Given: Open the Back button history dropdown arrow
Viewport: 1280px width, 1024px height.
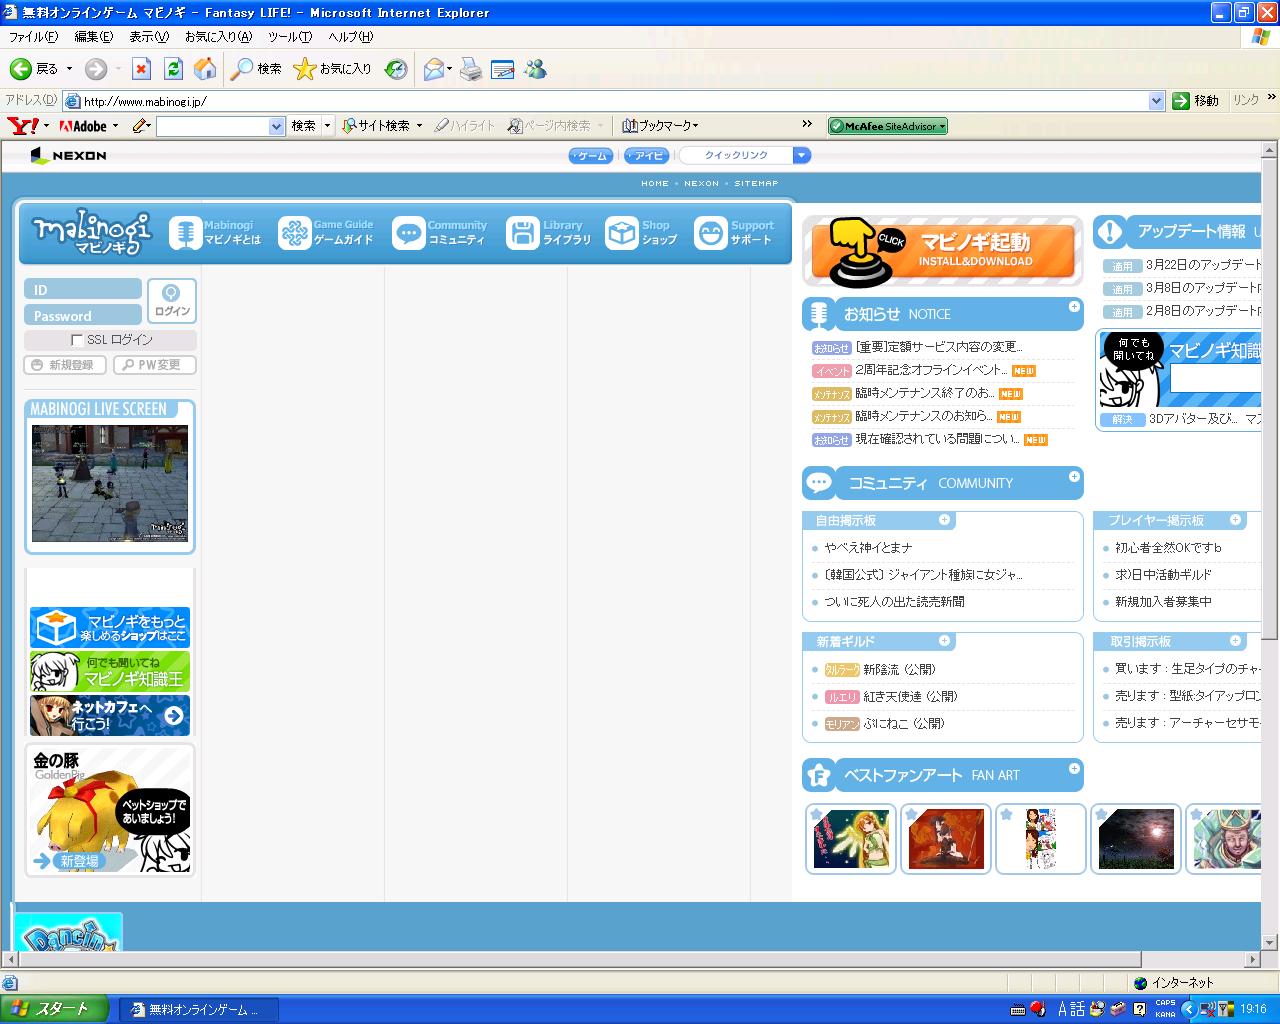Looking at the screenshot, I should pos(69,69).
